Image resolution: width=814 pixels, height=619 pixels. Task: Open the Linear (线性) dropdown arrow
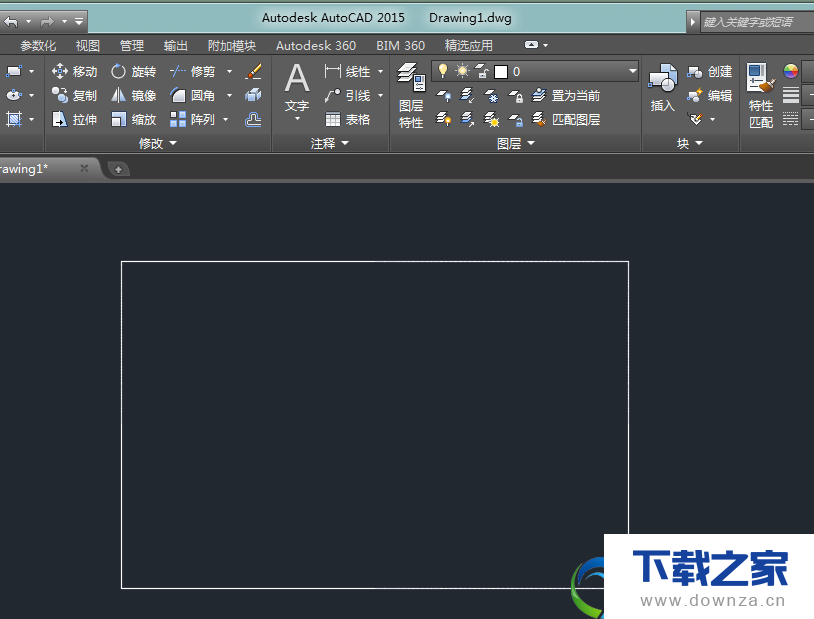(x=381, y=71)
